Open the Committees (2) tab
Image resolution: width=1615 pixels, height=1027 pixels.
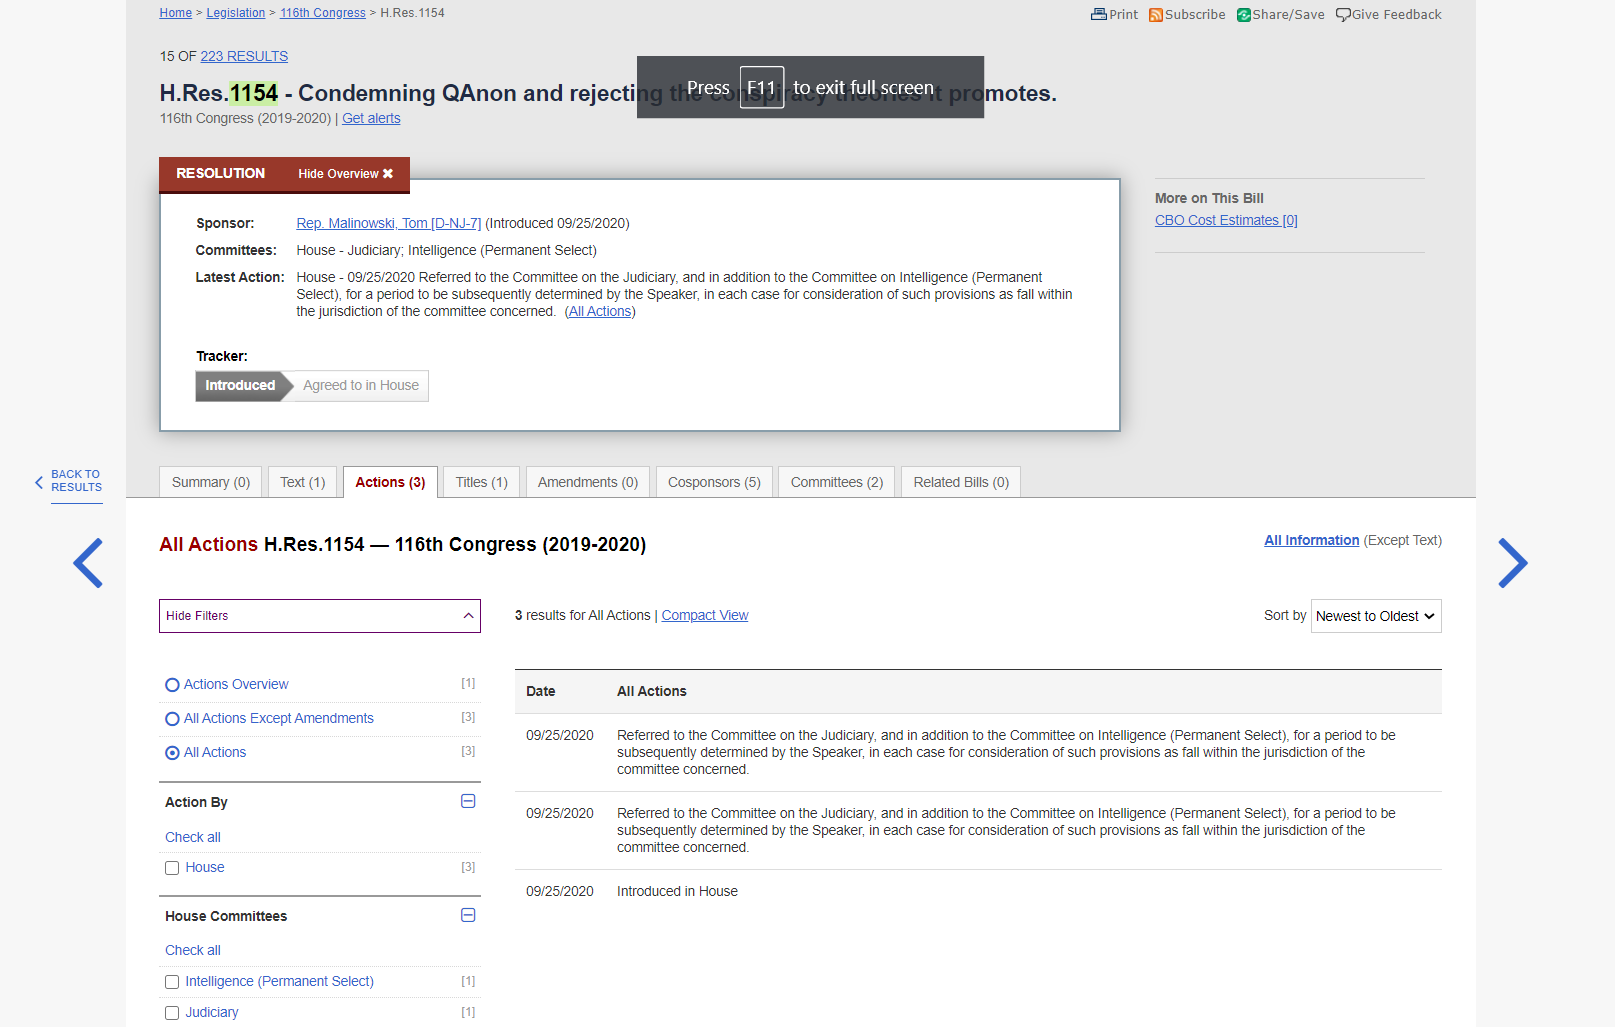(837, 482)
